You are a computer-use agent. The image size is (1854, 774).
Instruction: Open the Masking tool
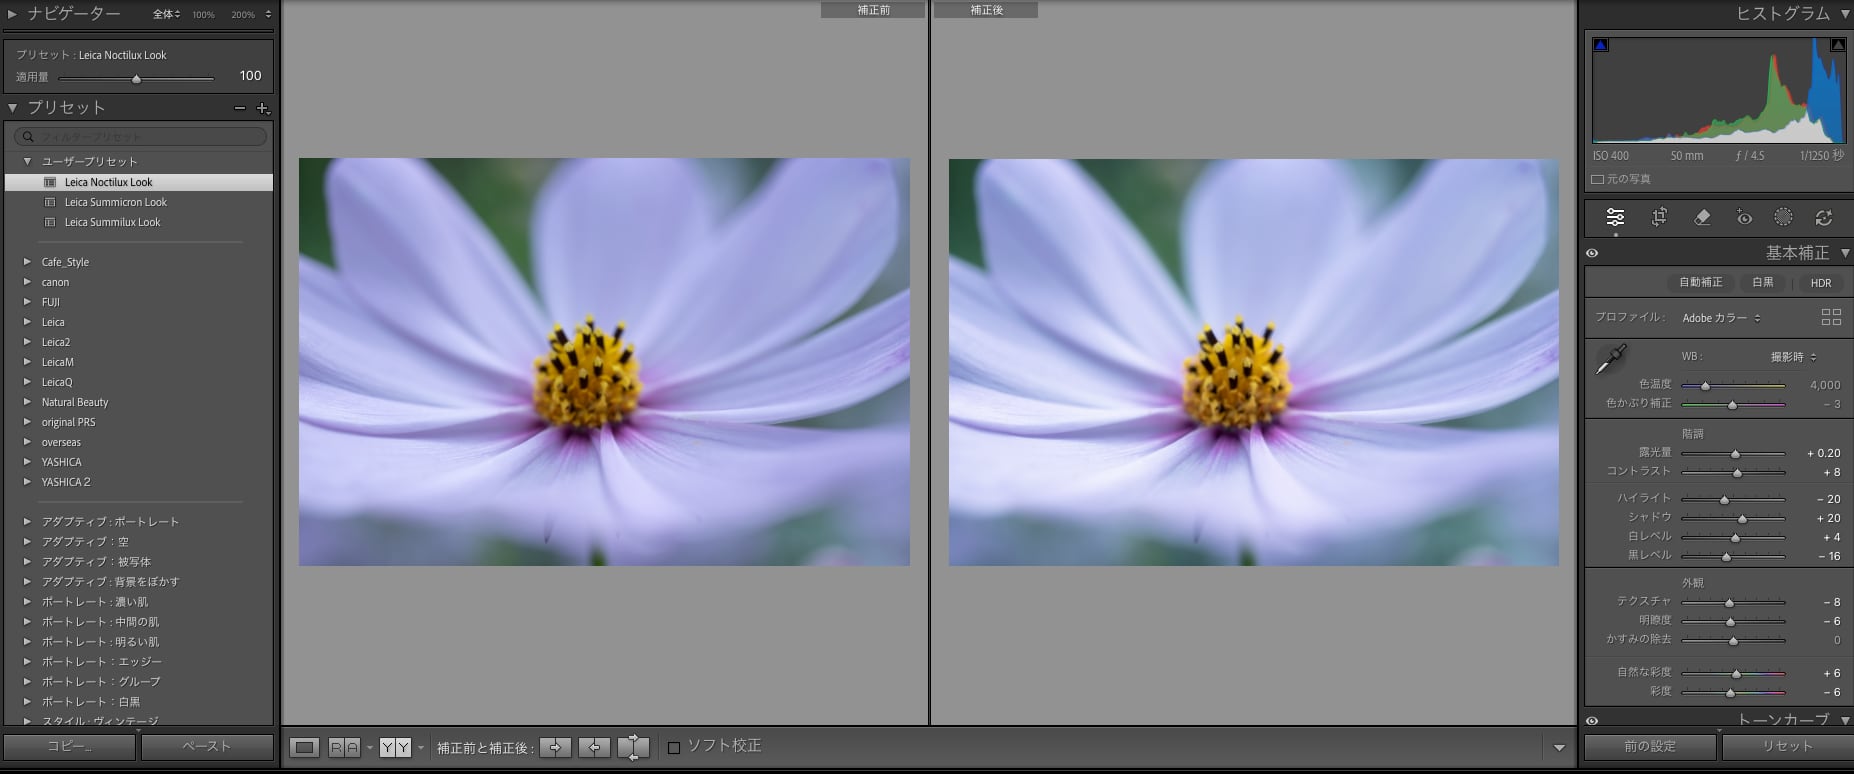1783,217
